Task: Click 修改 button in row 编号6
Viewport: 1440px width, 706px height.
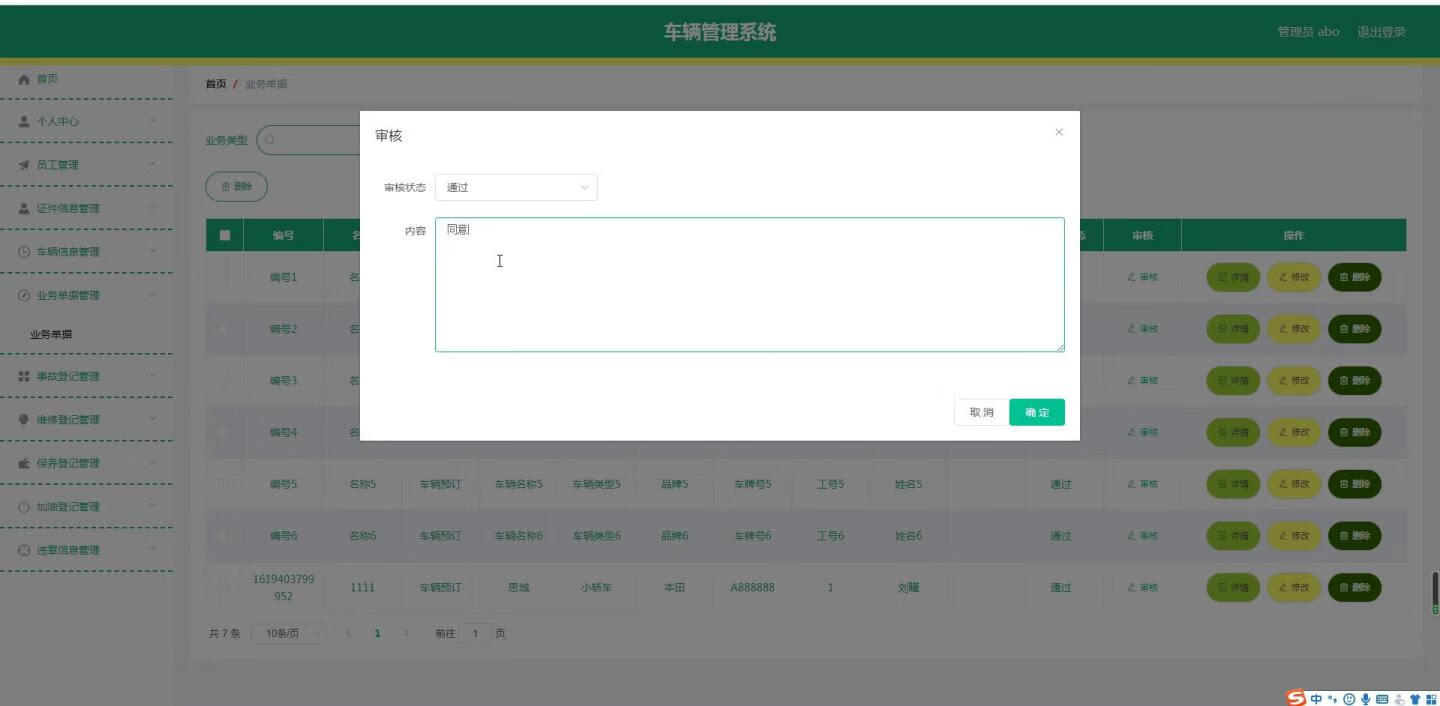Action: pos(1293,536)
